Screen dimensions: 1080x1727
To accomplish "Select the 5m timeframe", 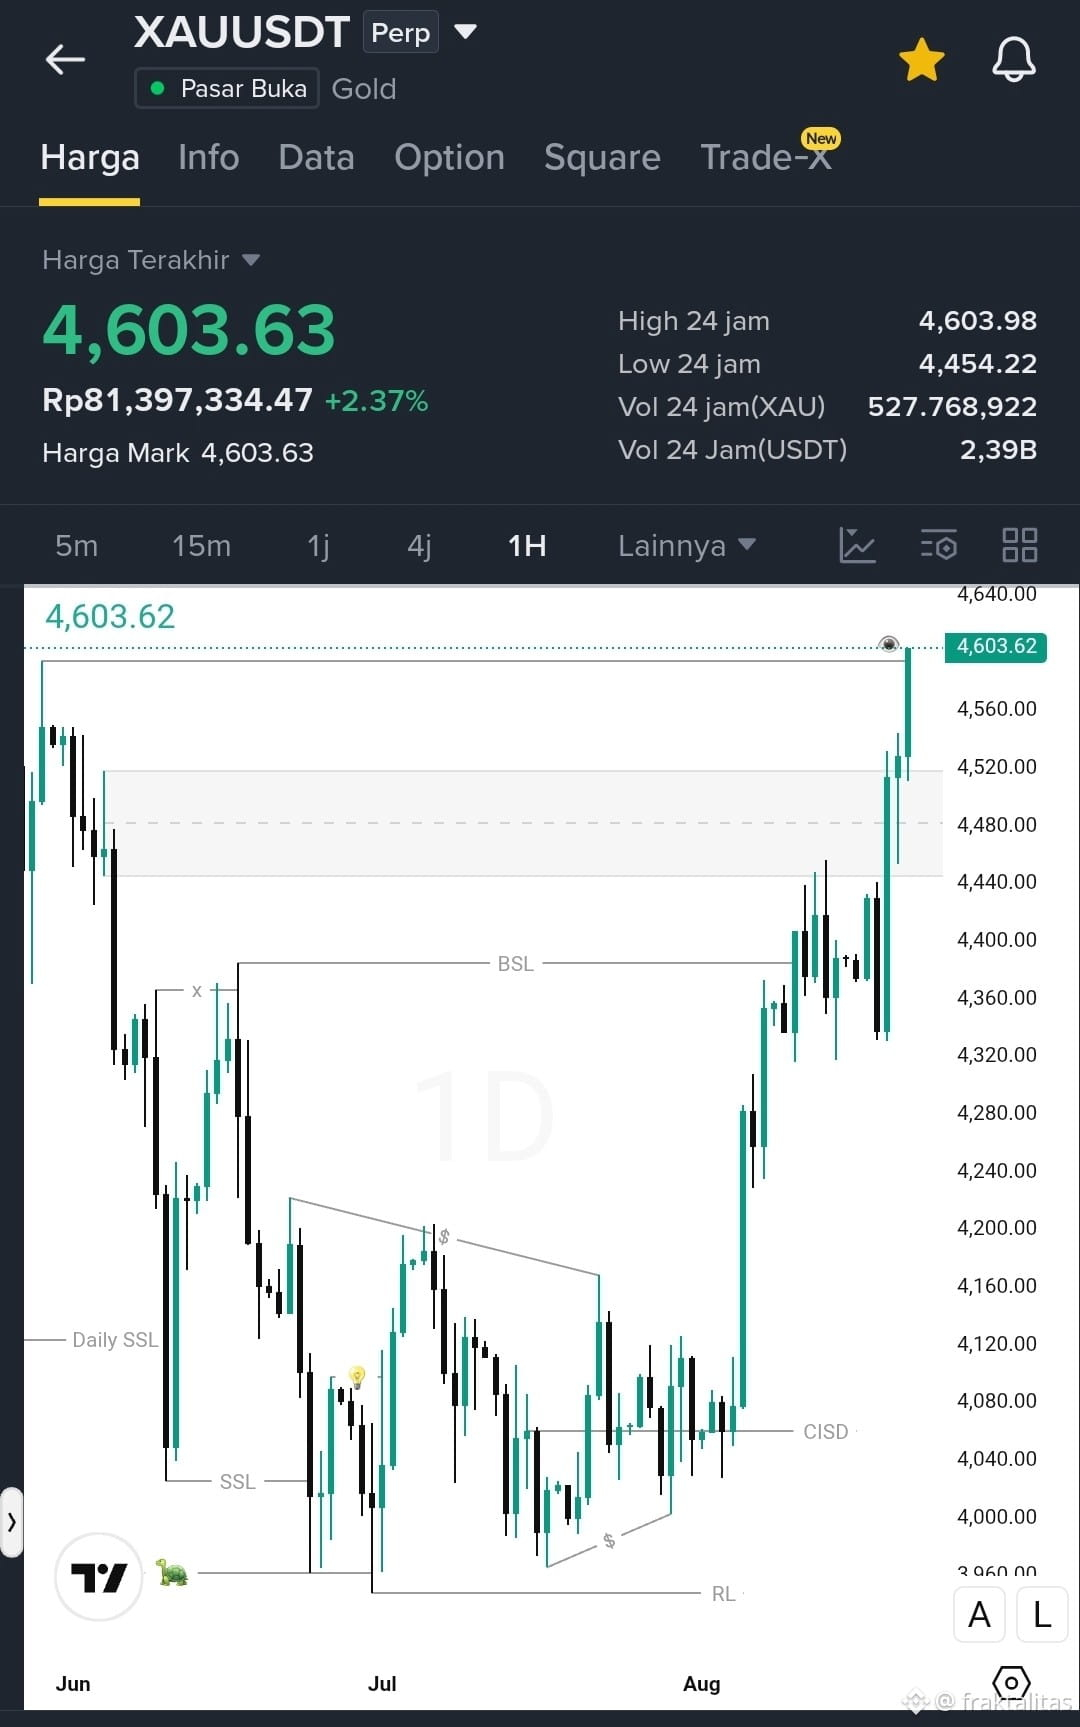I will (x=76, y=546).
